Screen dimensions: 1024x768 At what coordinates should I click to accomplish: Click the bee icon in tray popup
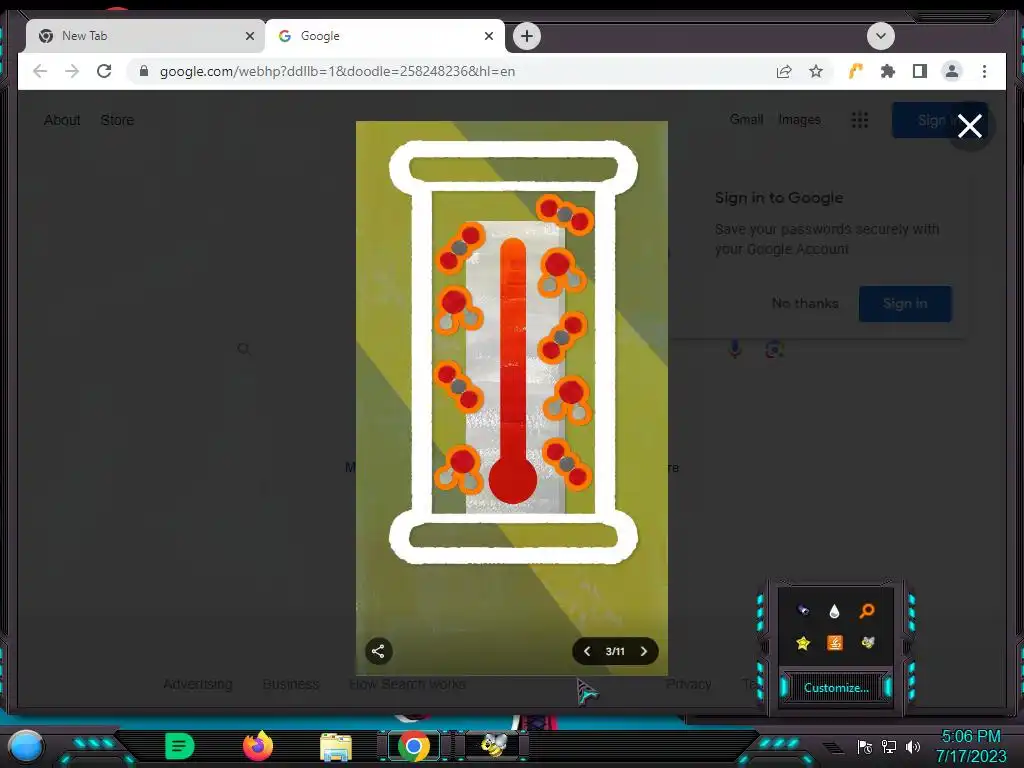[x=867, y=643]
